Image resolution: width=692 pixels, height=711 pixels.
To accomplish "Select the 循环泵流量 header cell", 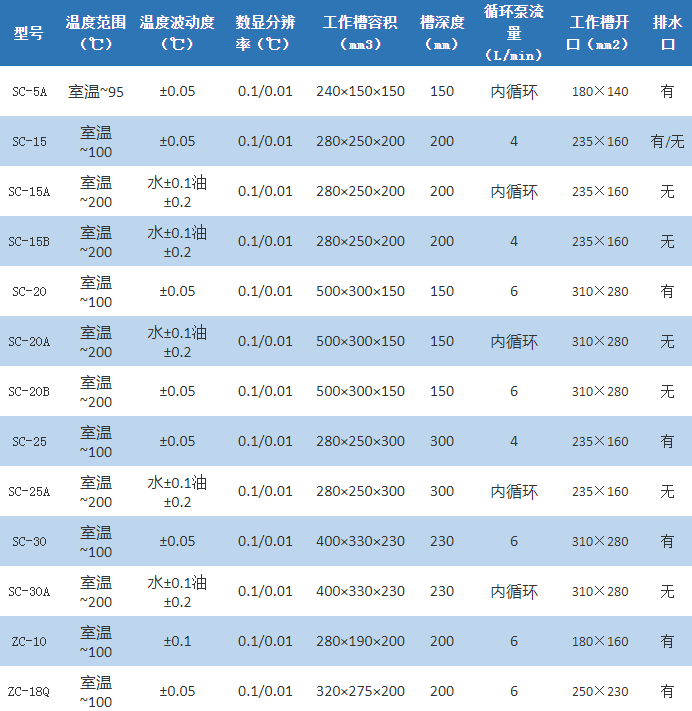I will (x=514, y=33).
